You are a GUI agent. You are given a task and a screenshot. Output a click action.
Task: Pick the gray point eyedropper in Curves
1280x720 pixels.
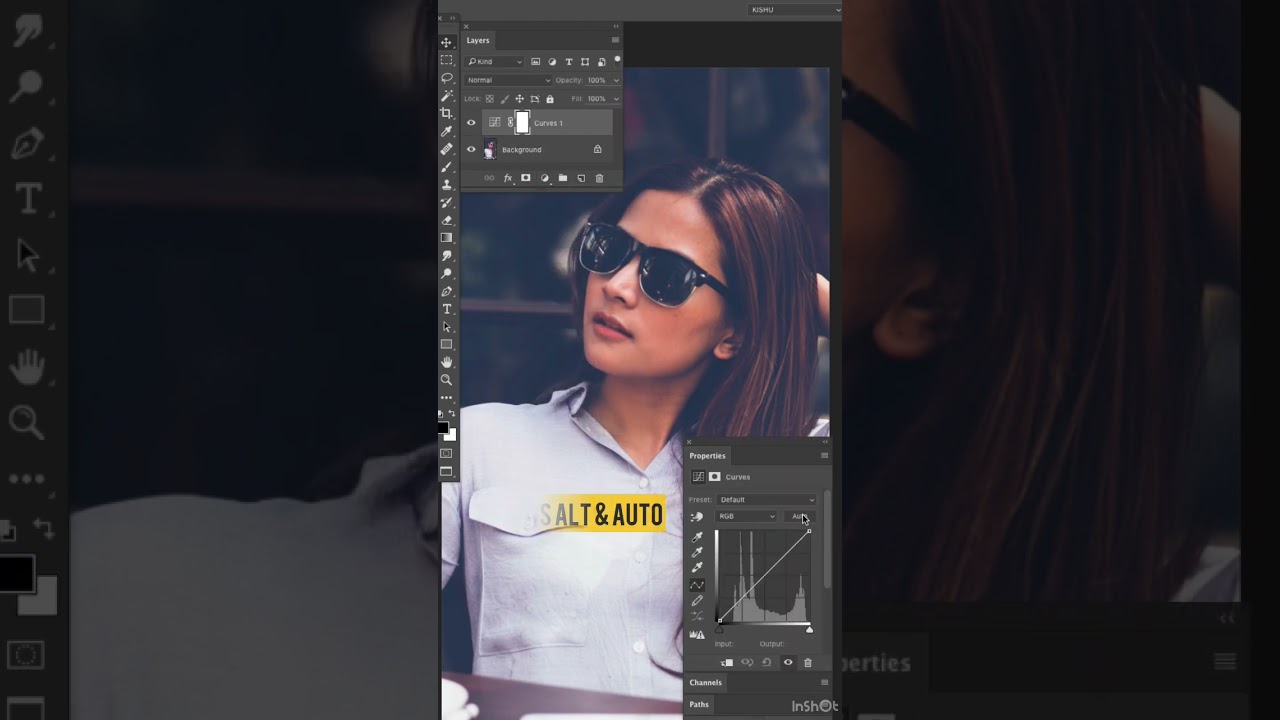pos(697,552)
